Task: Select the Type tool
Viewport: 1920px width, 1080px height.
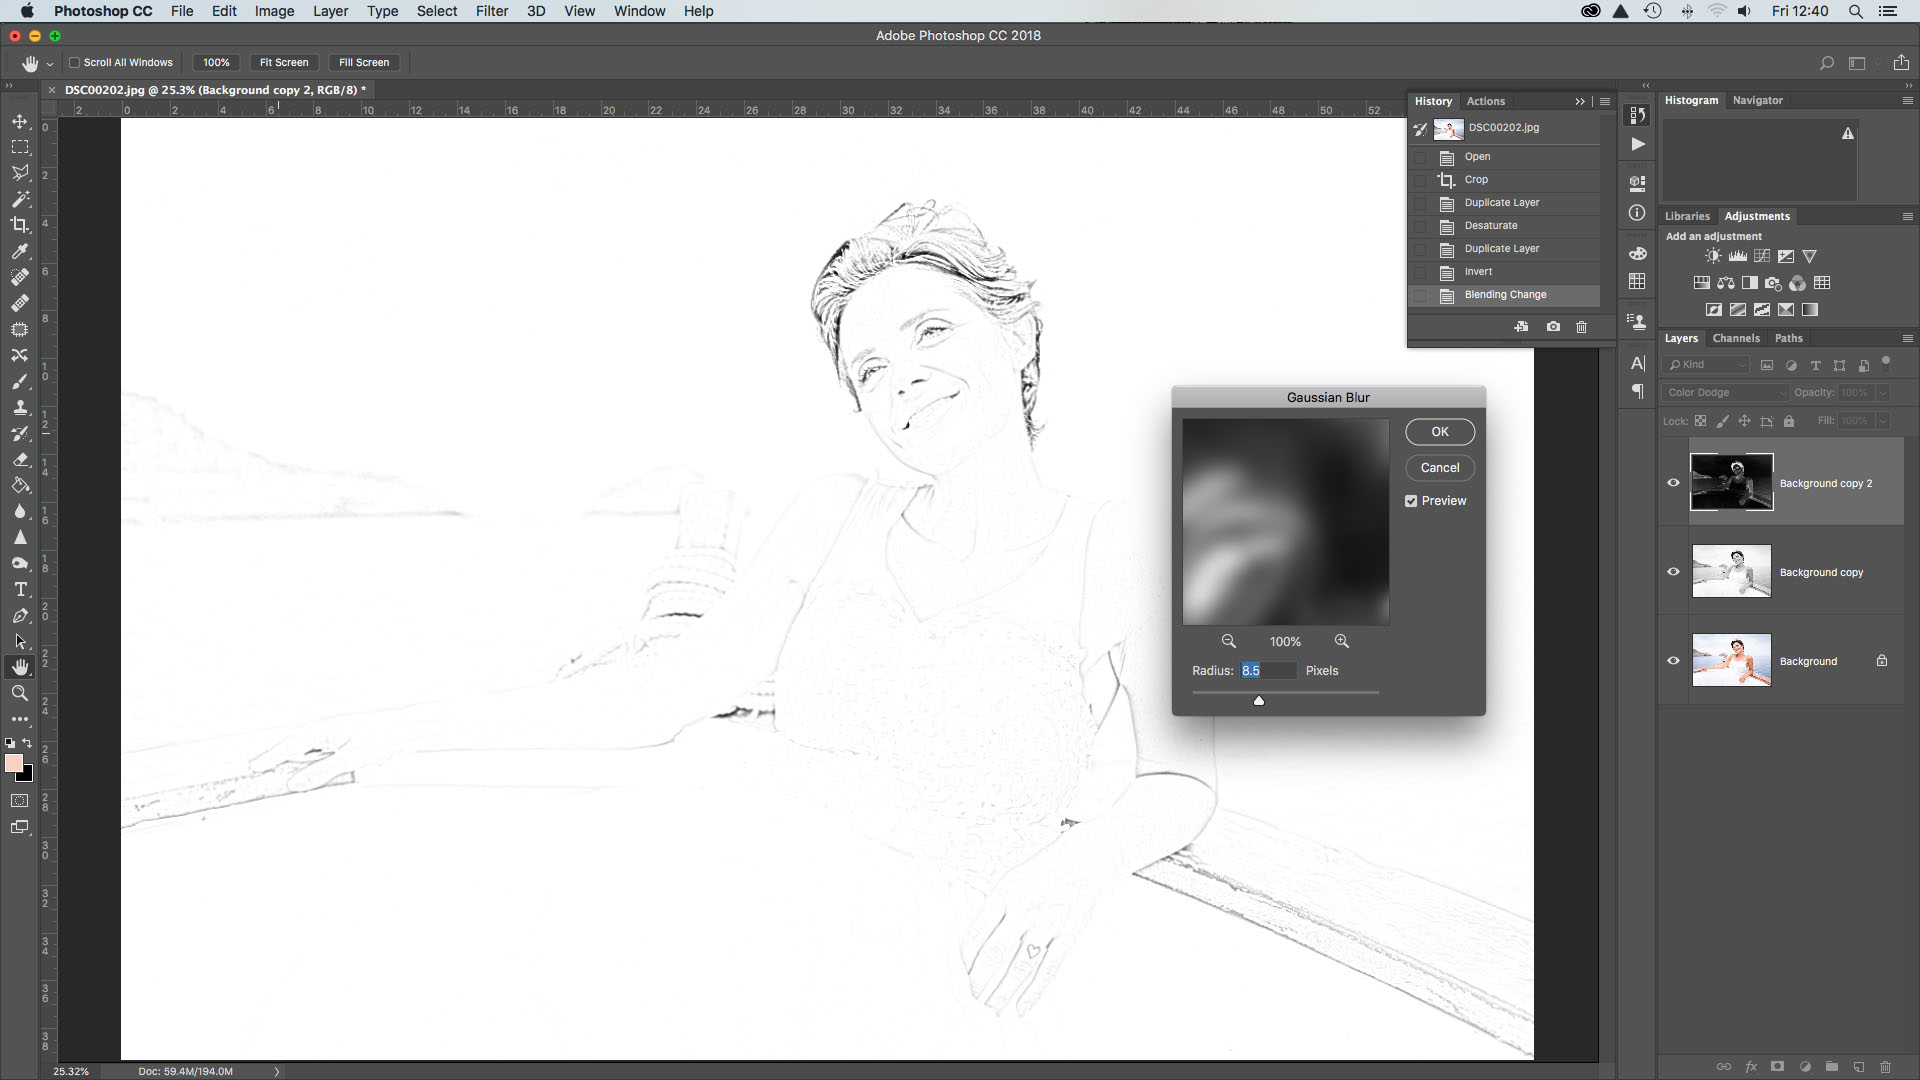Action: [x=20, y=590]
